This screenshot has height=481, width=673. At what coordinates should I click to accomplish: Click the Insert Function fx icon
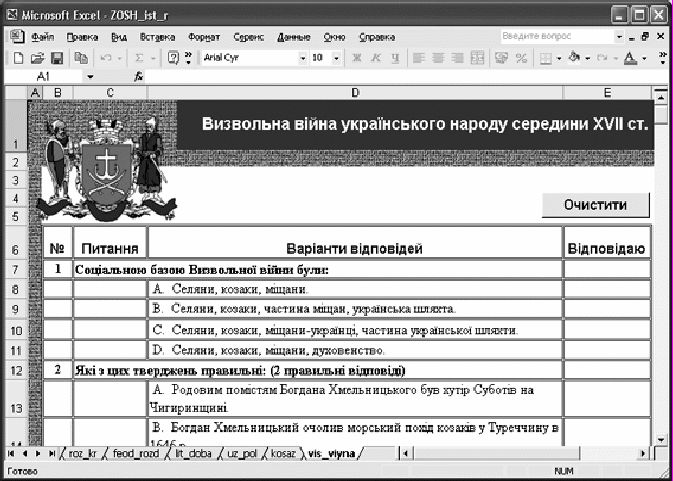(138, 77)
